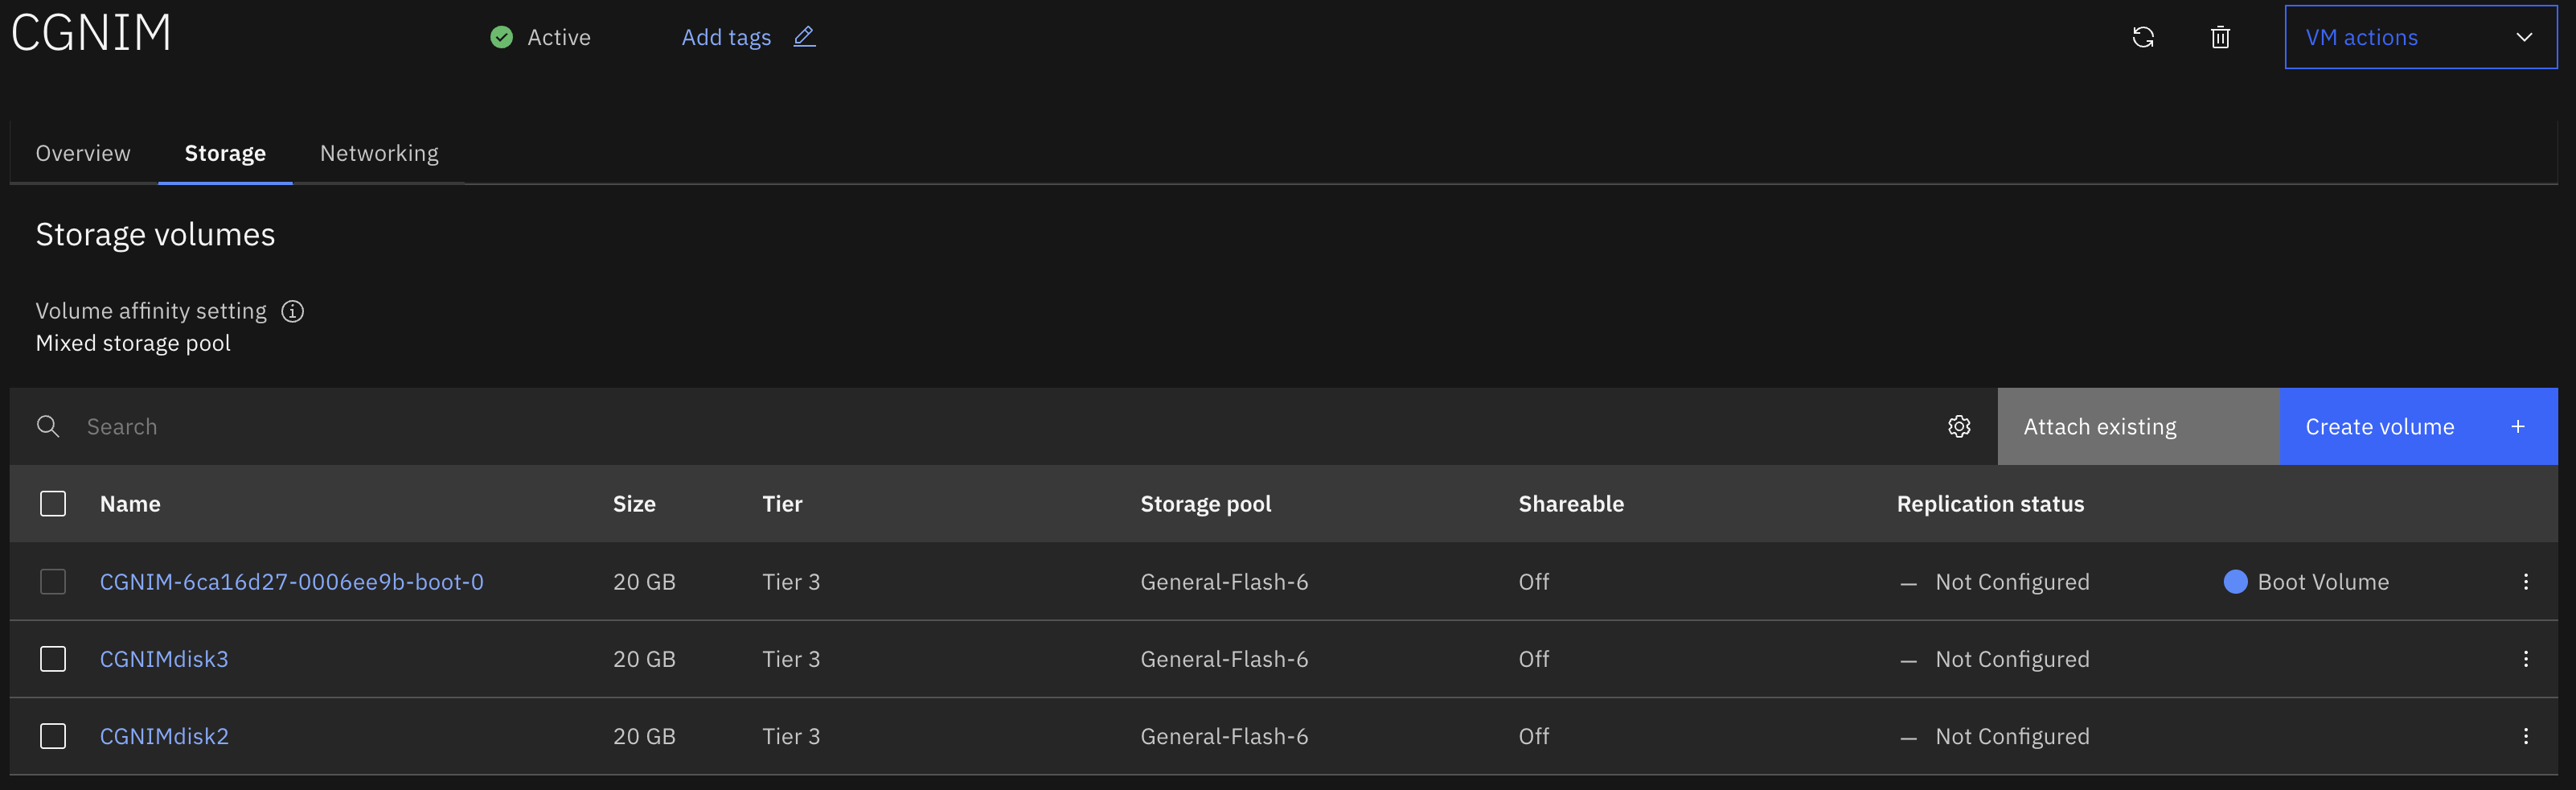Open overflow menu for CGNIMdisk3 row
The height and width of the screenshot is (790, 2576).
point(2525,659)
